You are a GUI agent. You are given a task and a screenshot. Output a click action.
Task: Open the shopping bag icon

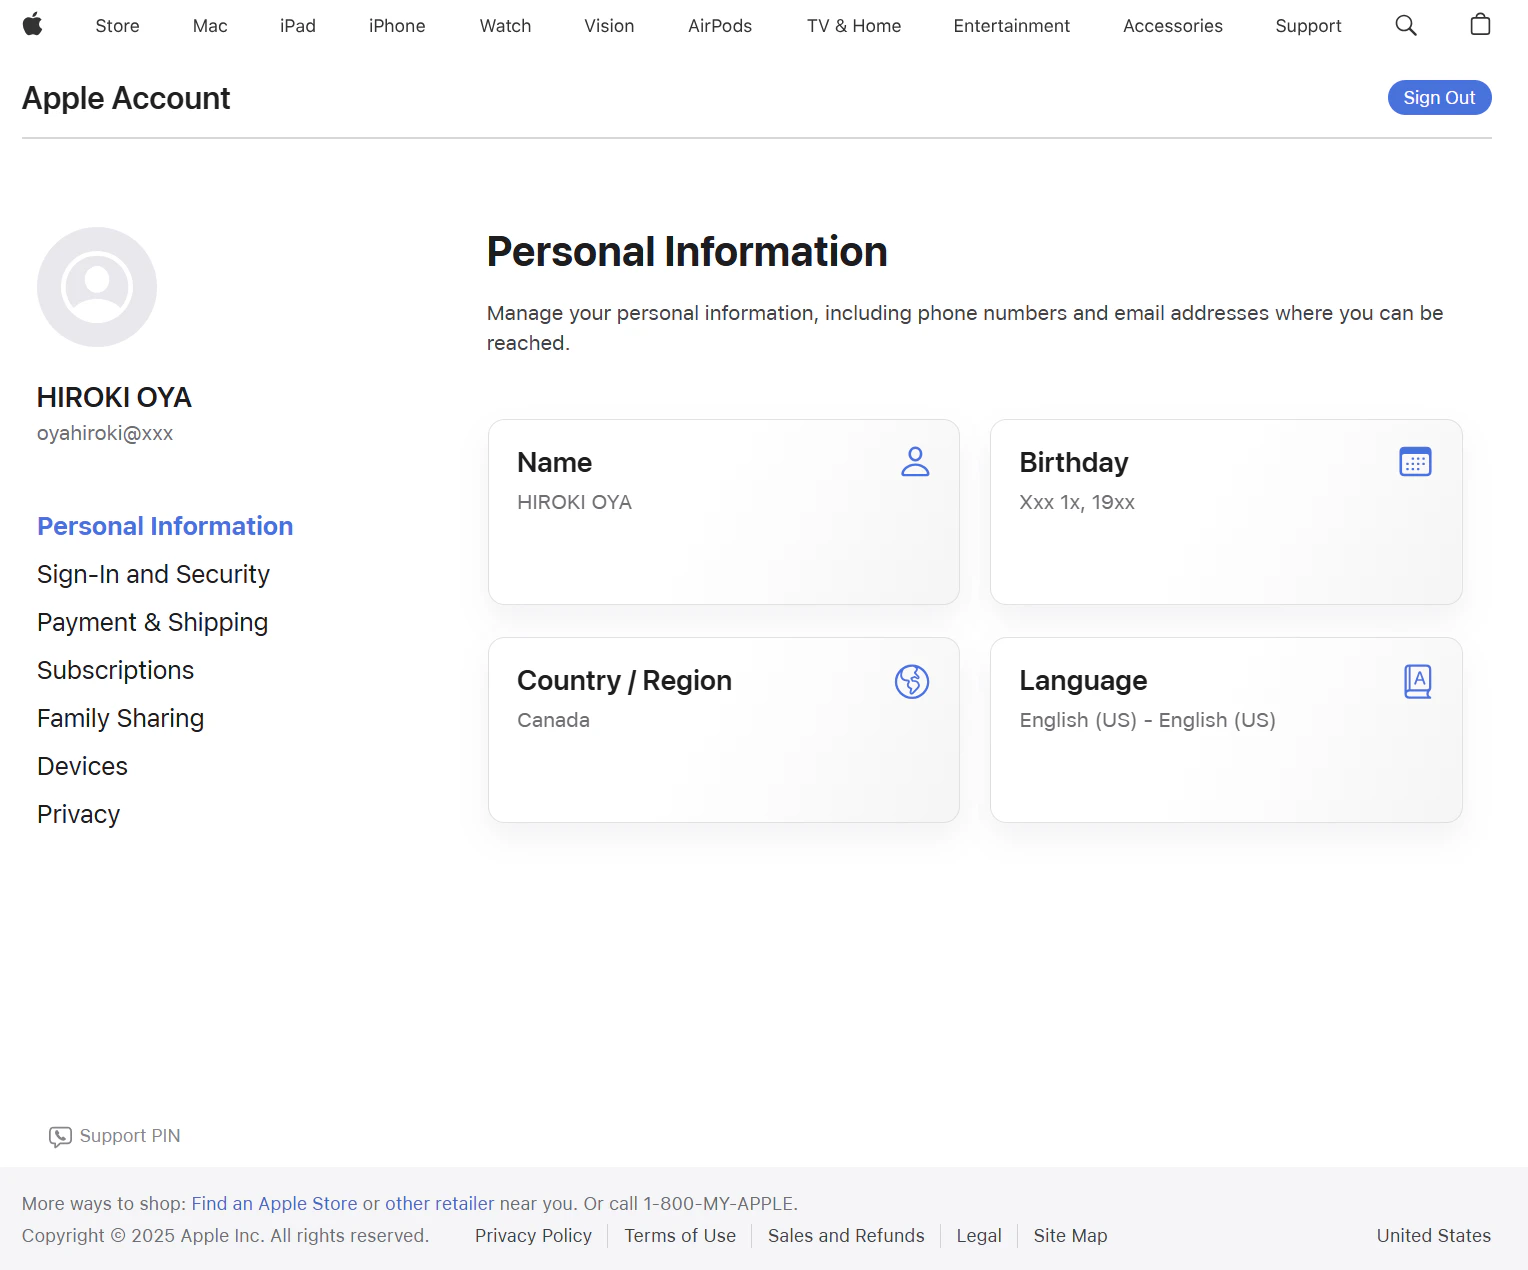[x=1481, y=25]
